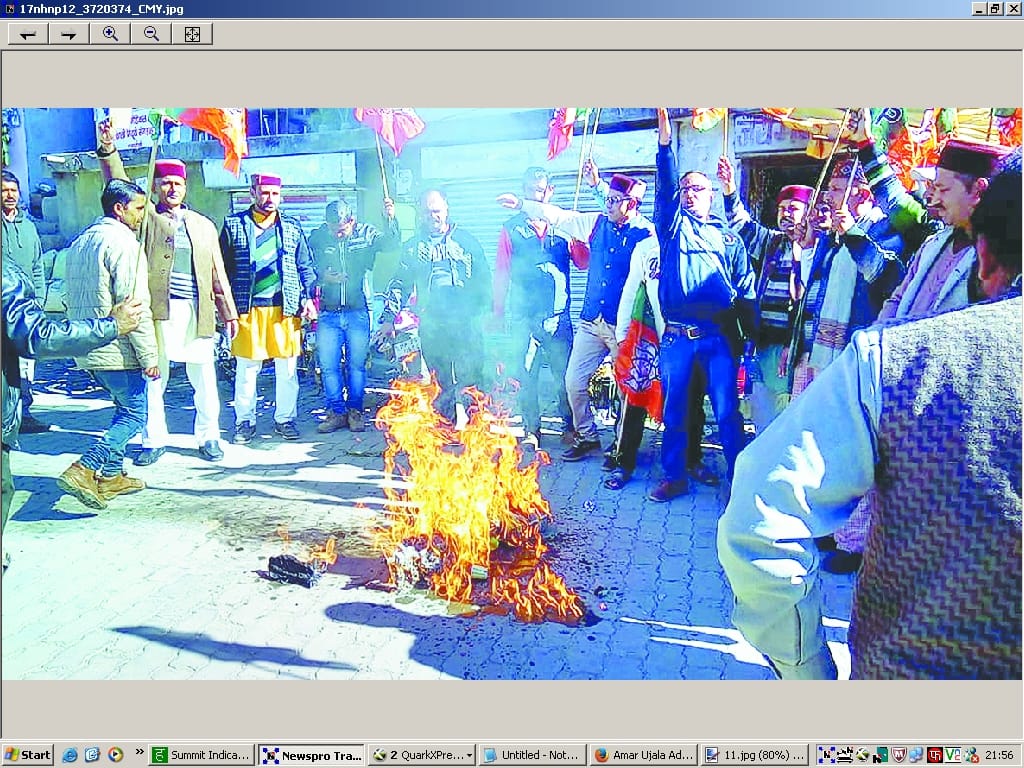Click the fit-to-window tool icon
This screenshot has width=1024, height=768.
click(x=192, y=34)
